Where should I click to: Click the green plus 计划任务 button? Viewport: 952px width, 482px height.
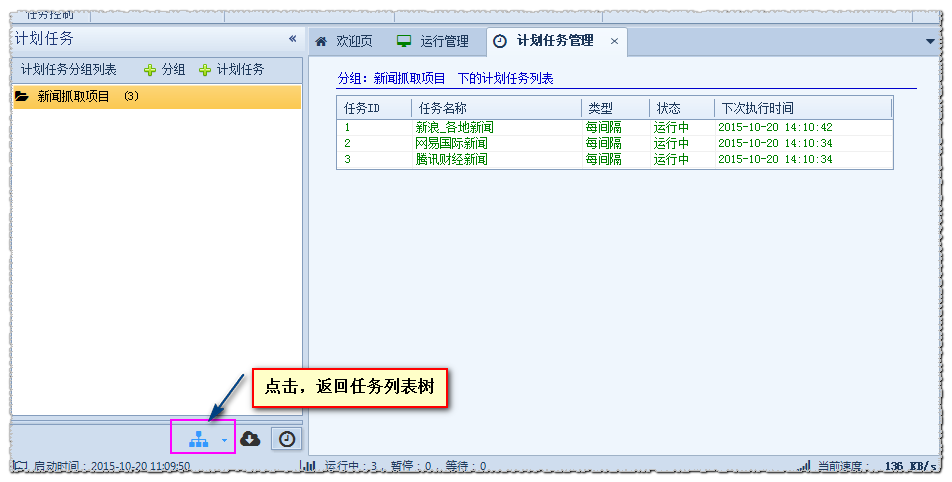point(231,70)
